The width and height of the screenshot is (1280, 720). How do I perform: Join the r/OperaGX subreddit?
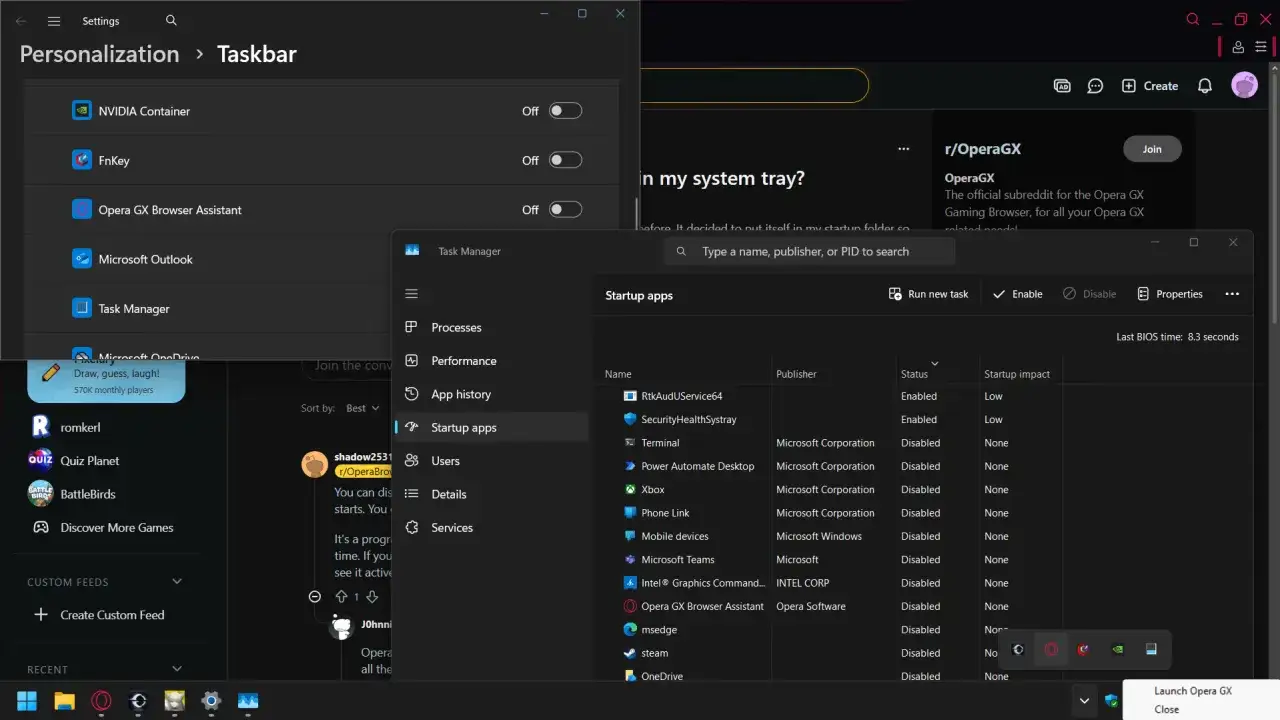[x=1152, y=149]
